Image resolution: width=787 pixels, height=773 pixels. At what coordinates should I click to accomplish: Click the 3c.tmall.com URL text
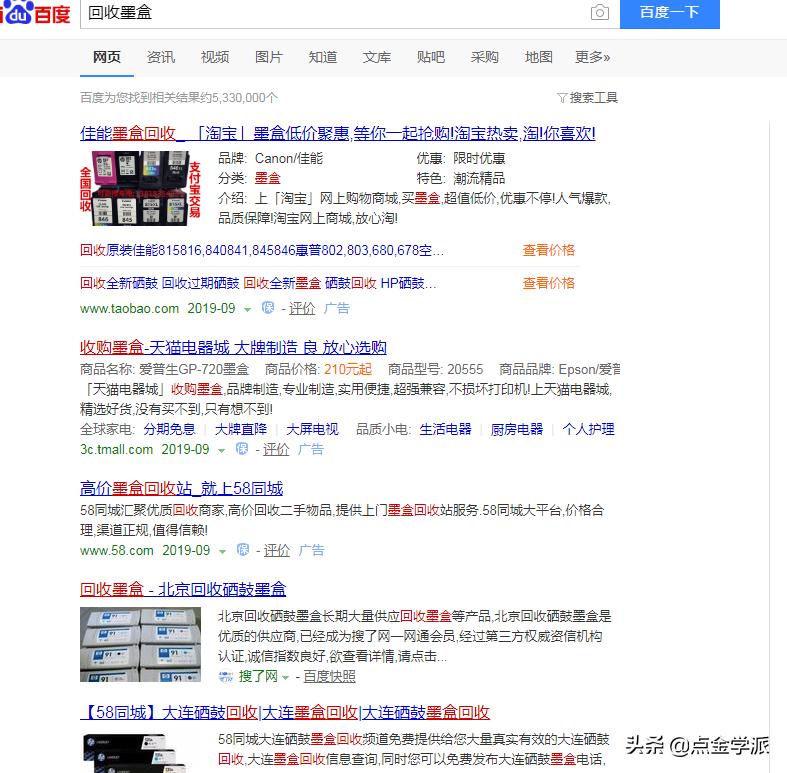(116, 449)
